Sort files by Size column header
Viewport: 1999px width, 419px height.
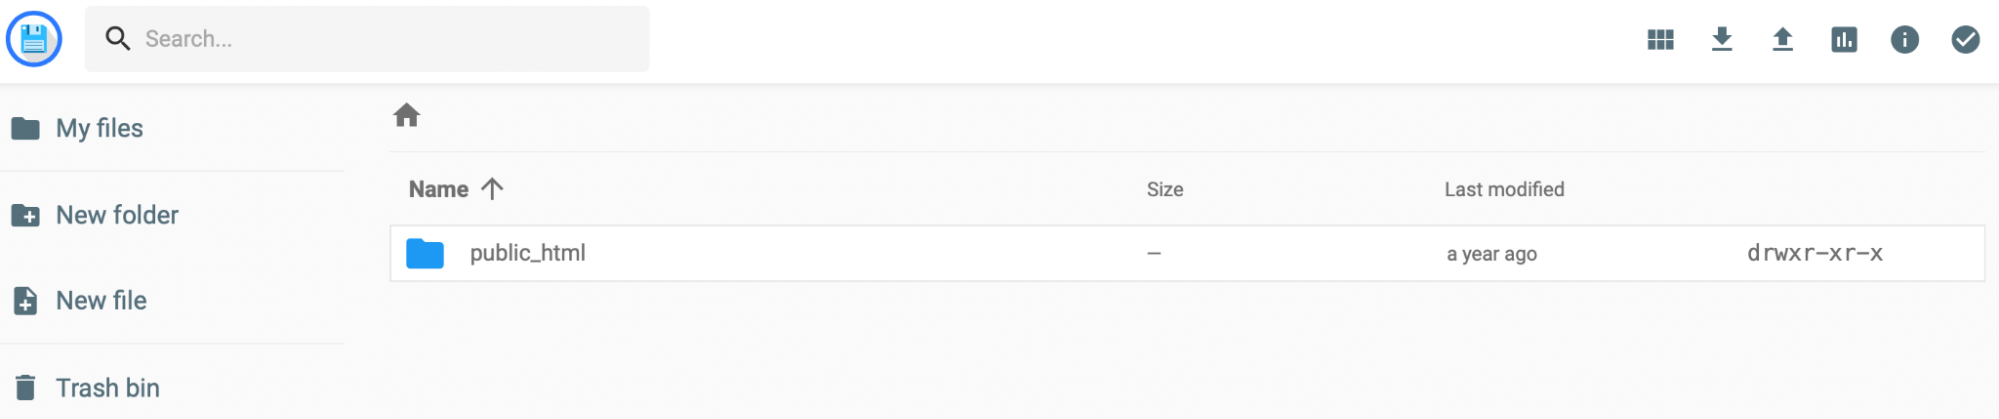pyautogui.click(x=1164, y=189)
